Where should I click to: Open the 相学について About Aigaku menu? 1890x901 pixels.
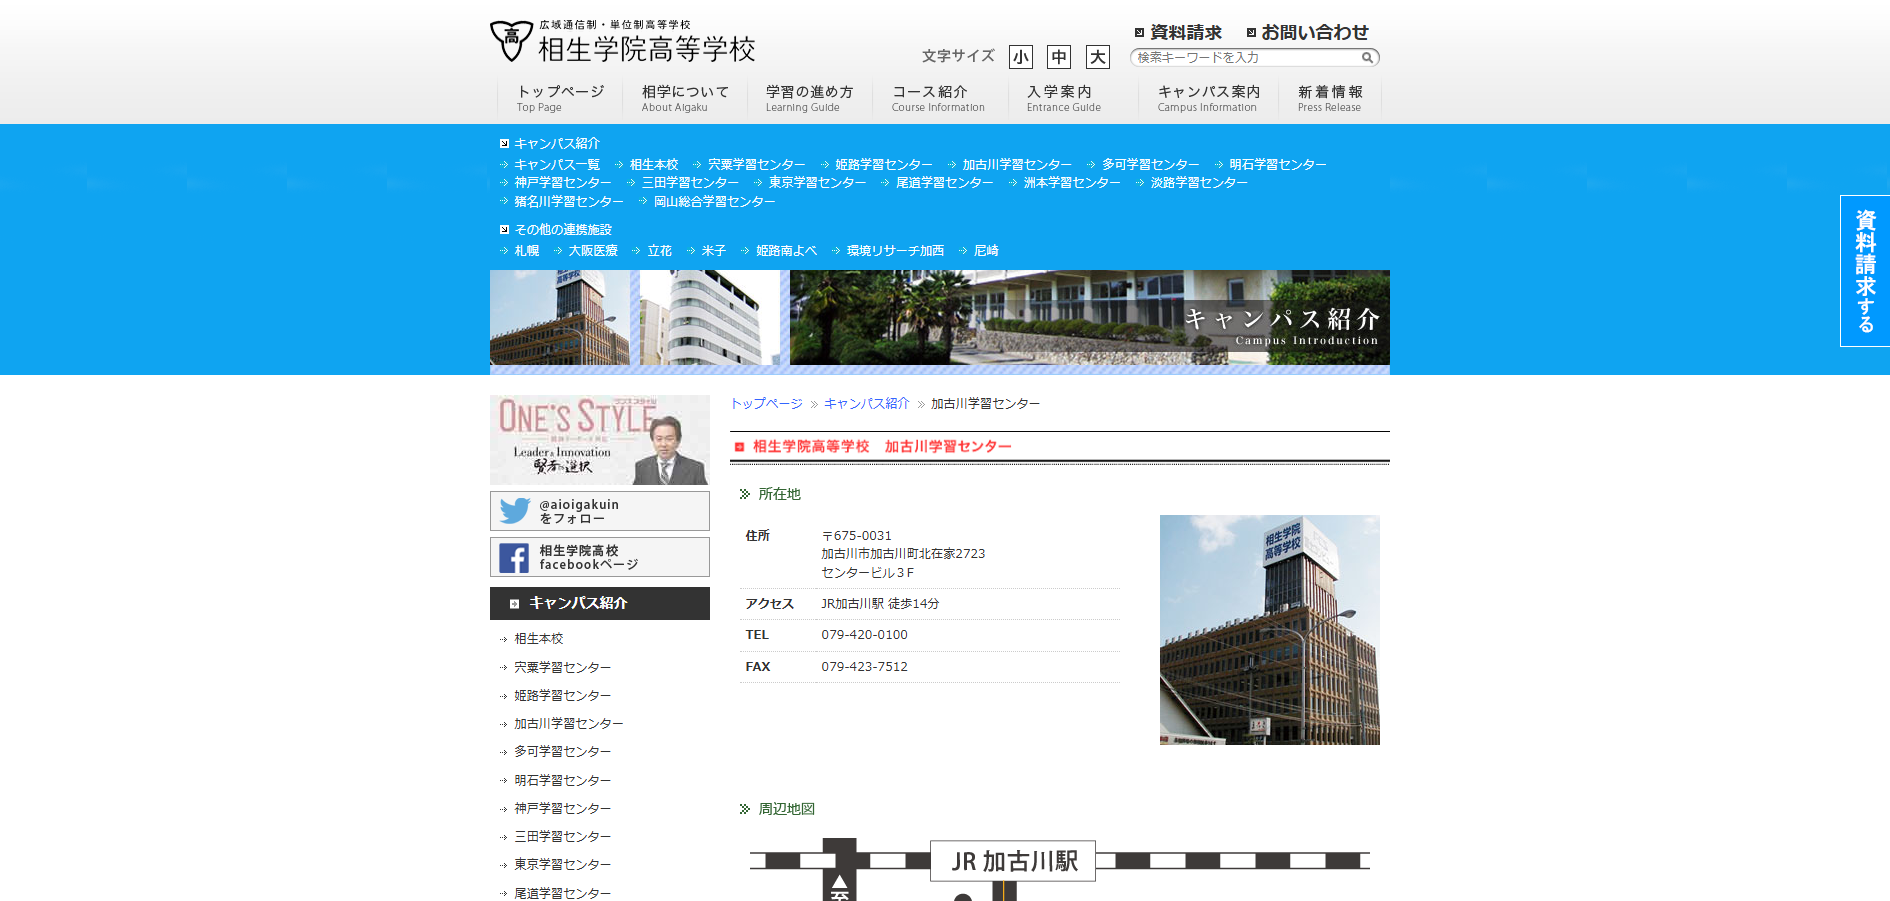click(x=685, y=98)
